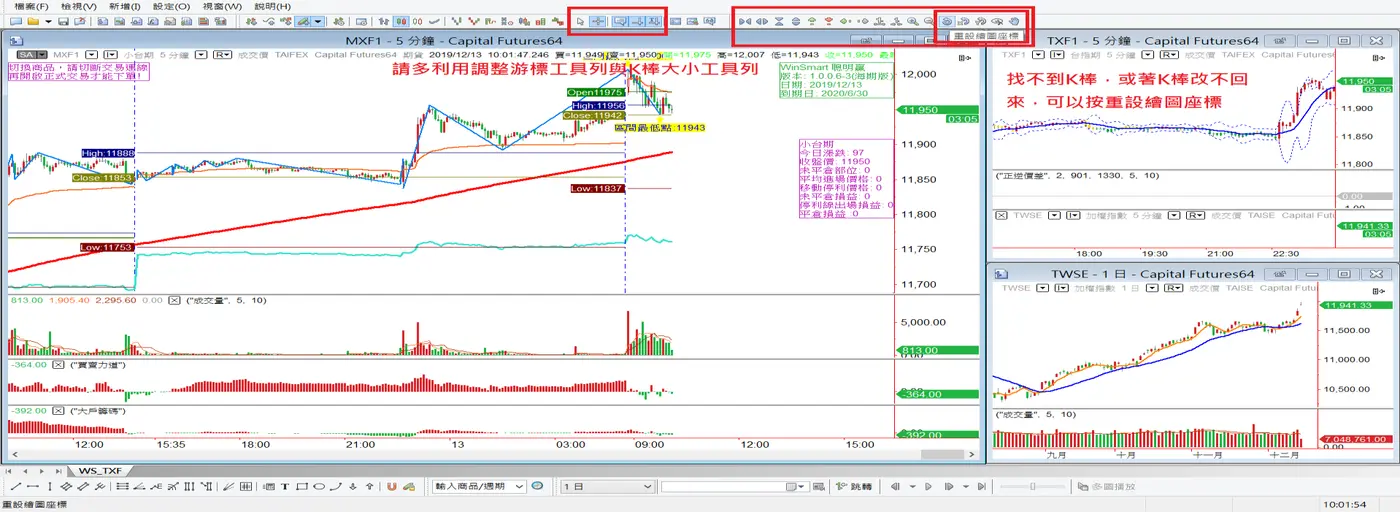Click the globe icon next to symbol input
Viewport: 1400px width, 512px height.
coord(537,485)
